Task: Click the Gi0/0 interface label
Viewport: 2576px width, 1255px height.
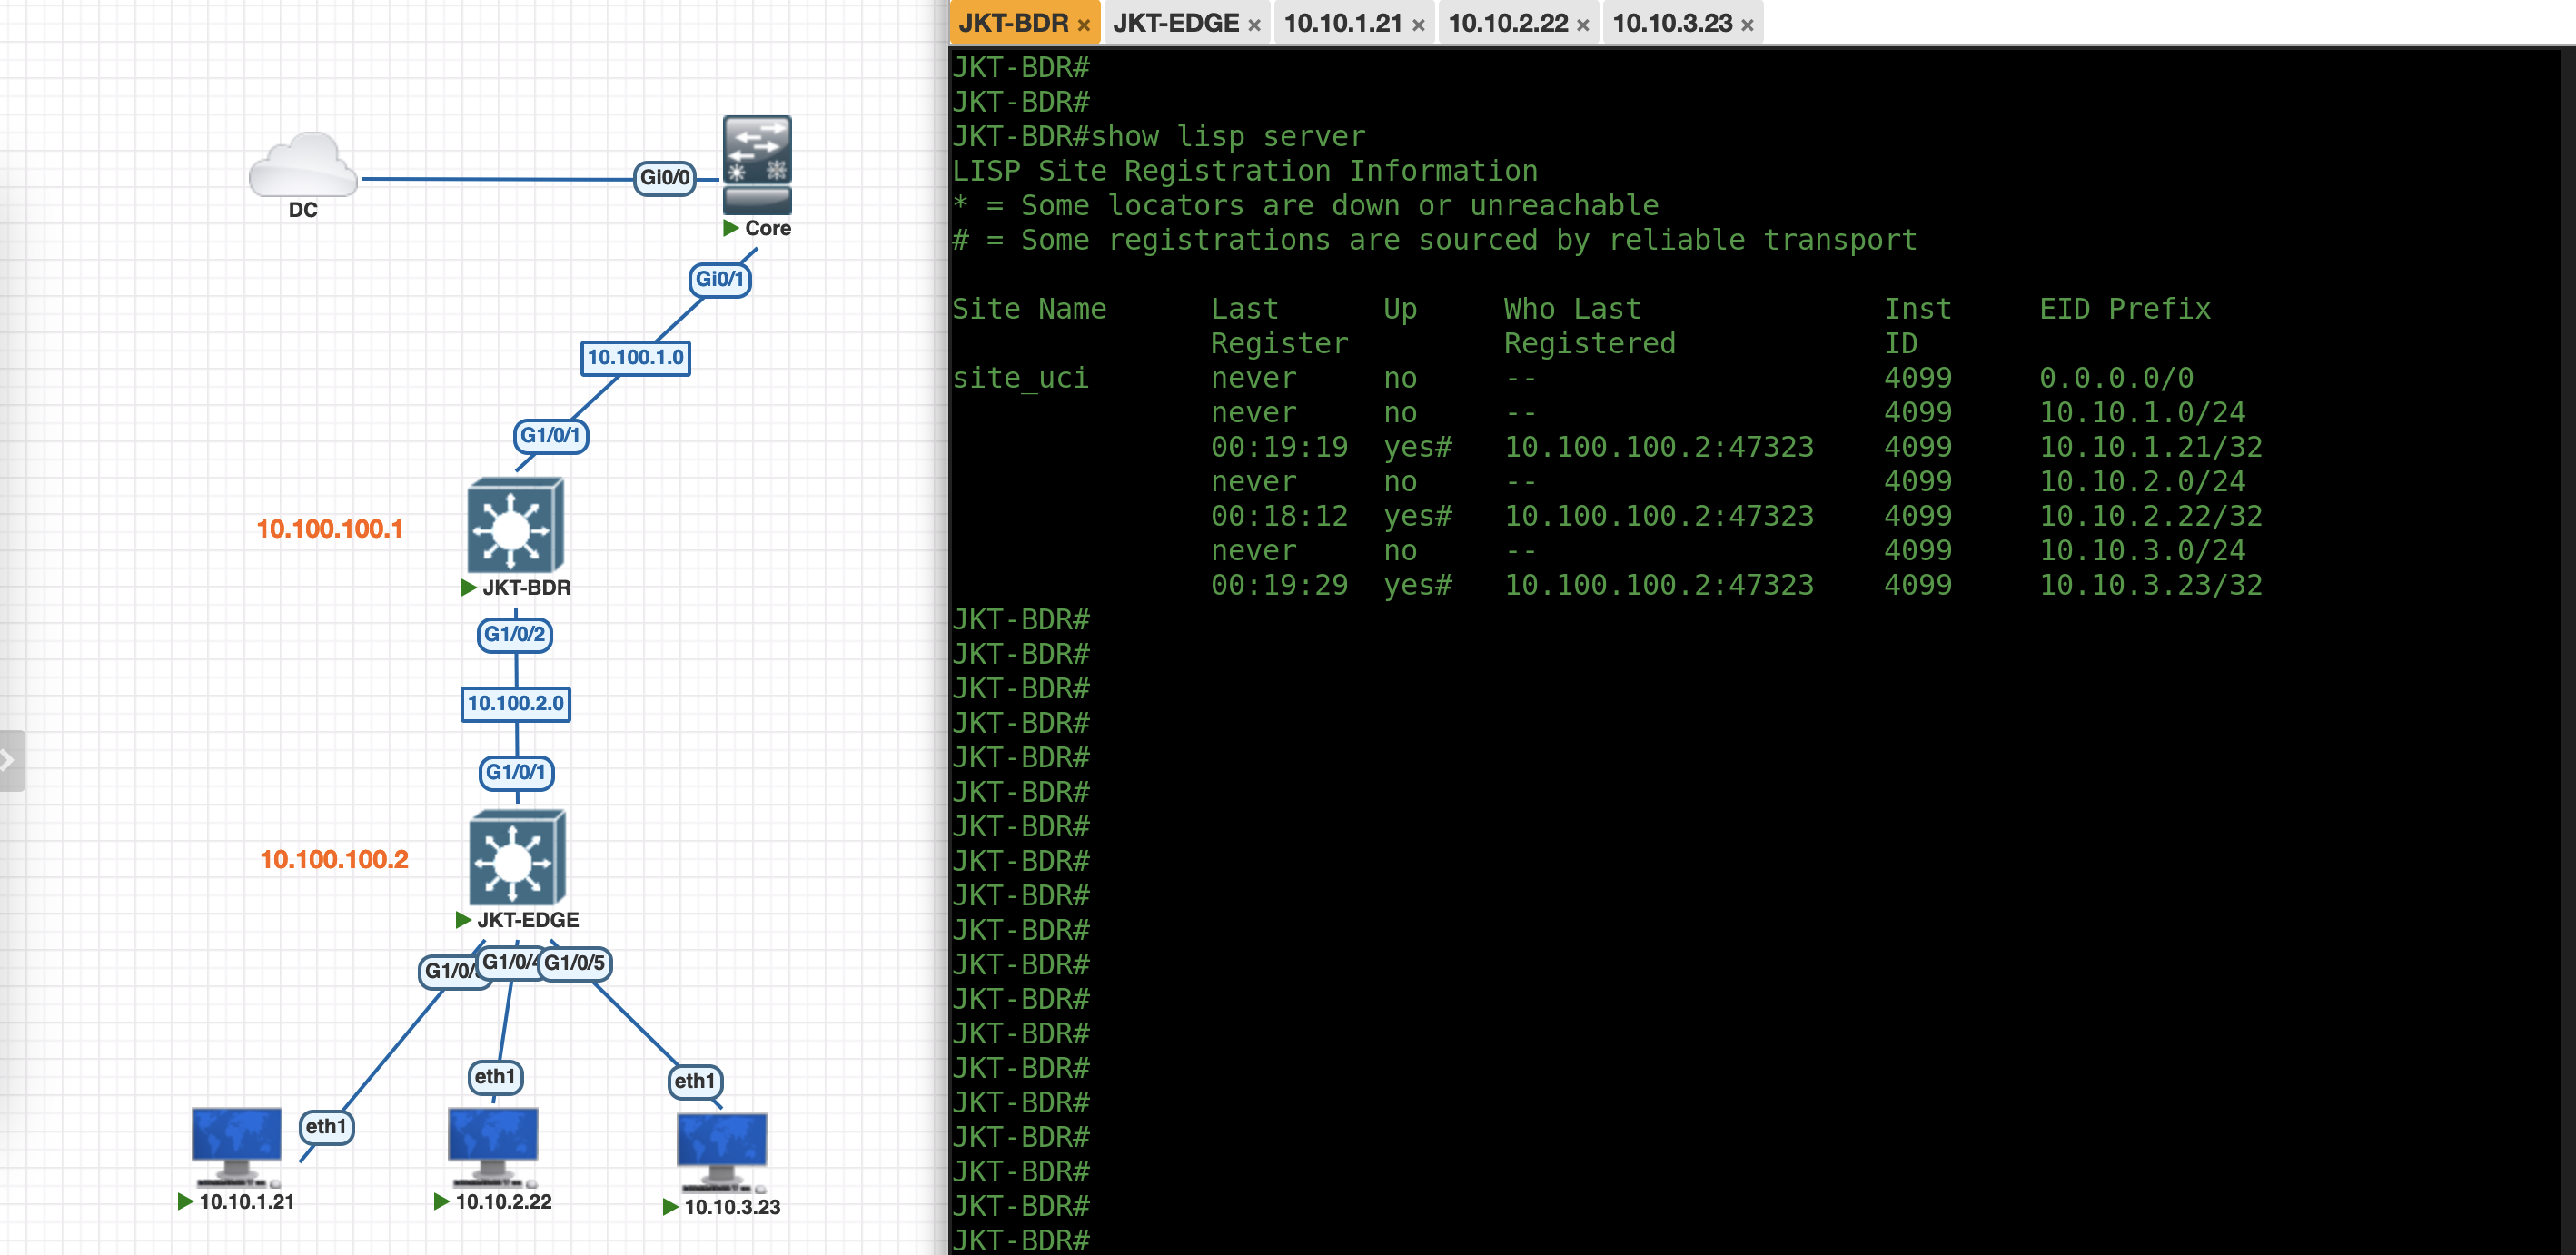Action: tap(665, 178)
